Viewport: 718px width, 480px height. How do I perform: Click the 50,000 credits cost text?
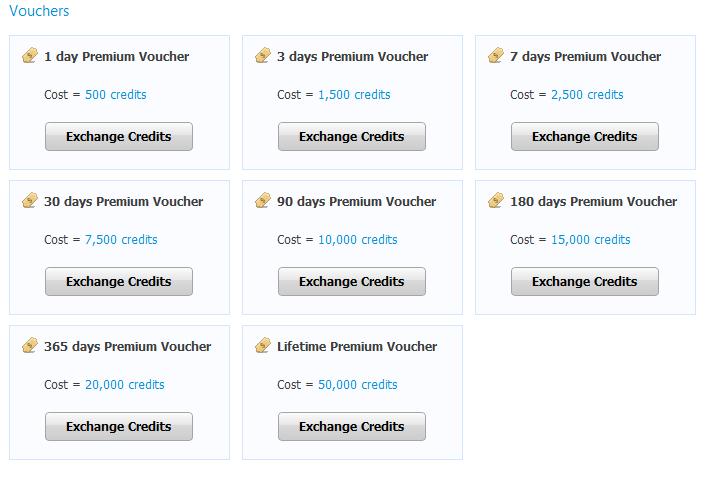tap(358, 385)
